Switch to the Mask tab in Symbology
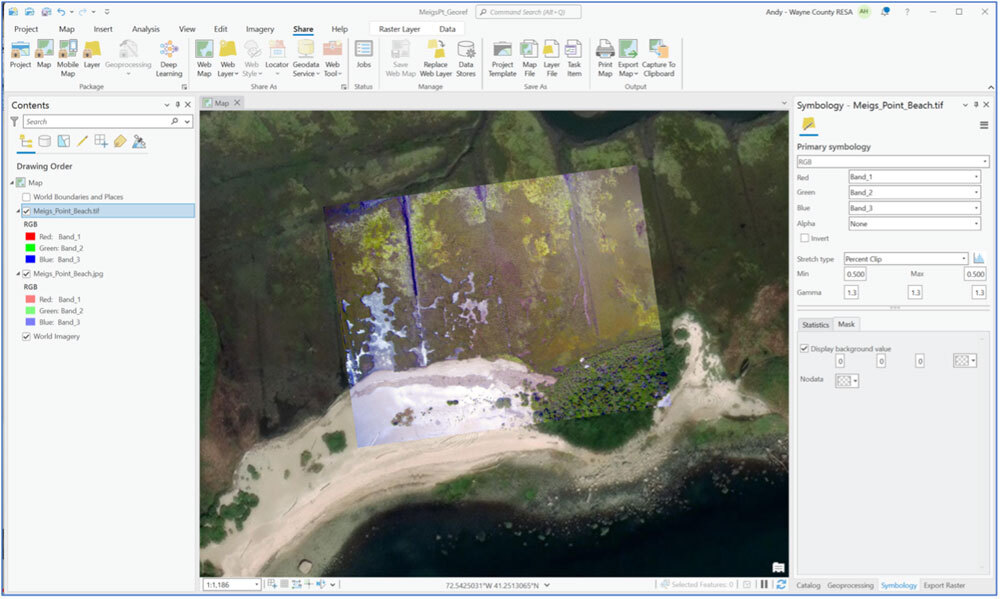The height and width of the screenshot is (599, 1000). tap(848, 323)
